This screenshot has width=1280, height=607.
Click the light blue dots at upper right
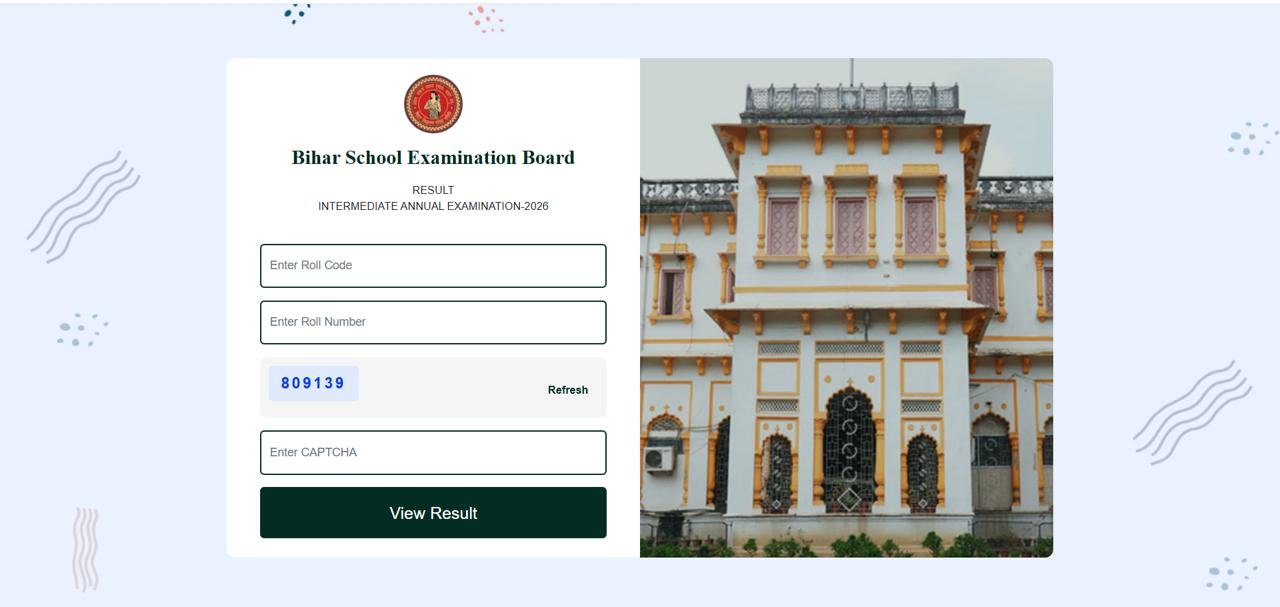coord(1252,139)
